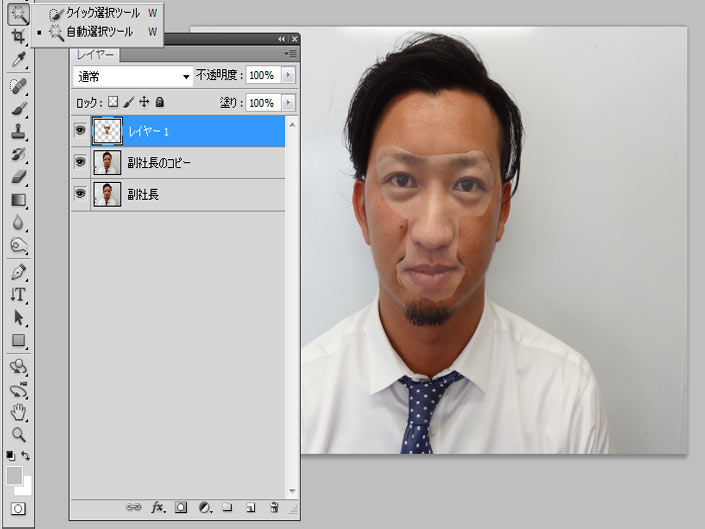This screenshot has height=529, width=705.
Task: Click the fx layer style button
Action: click(x=158, y=508)
